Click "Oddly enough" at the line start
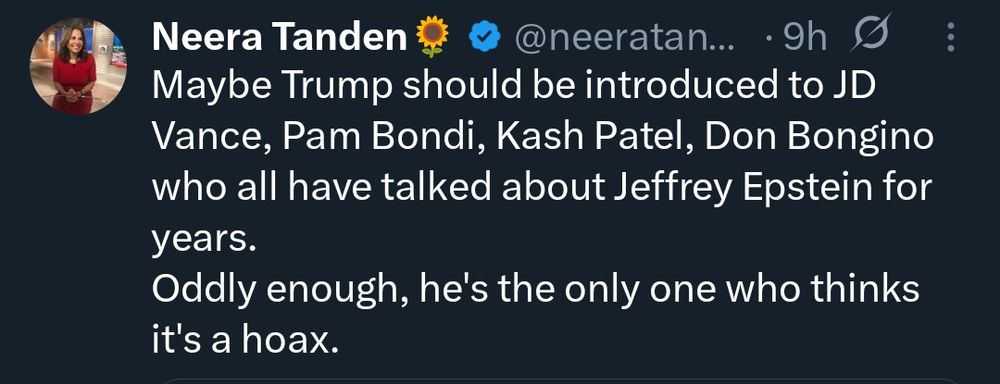The height and width of the screenshot is (384, 1000). coord(277,292)
